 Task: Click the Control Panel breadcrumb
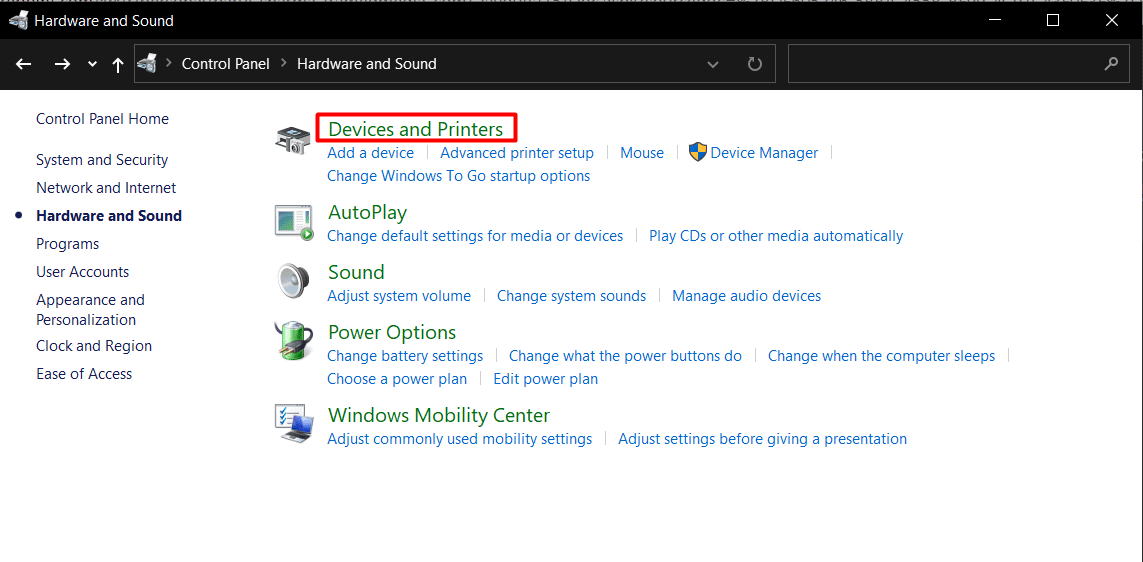[x=225, y=63]
